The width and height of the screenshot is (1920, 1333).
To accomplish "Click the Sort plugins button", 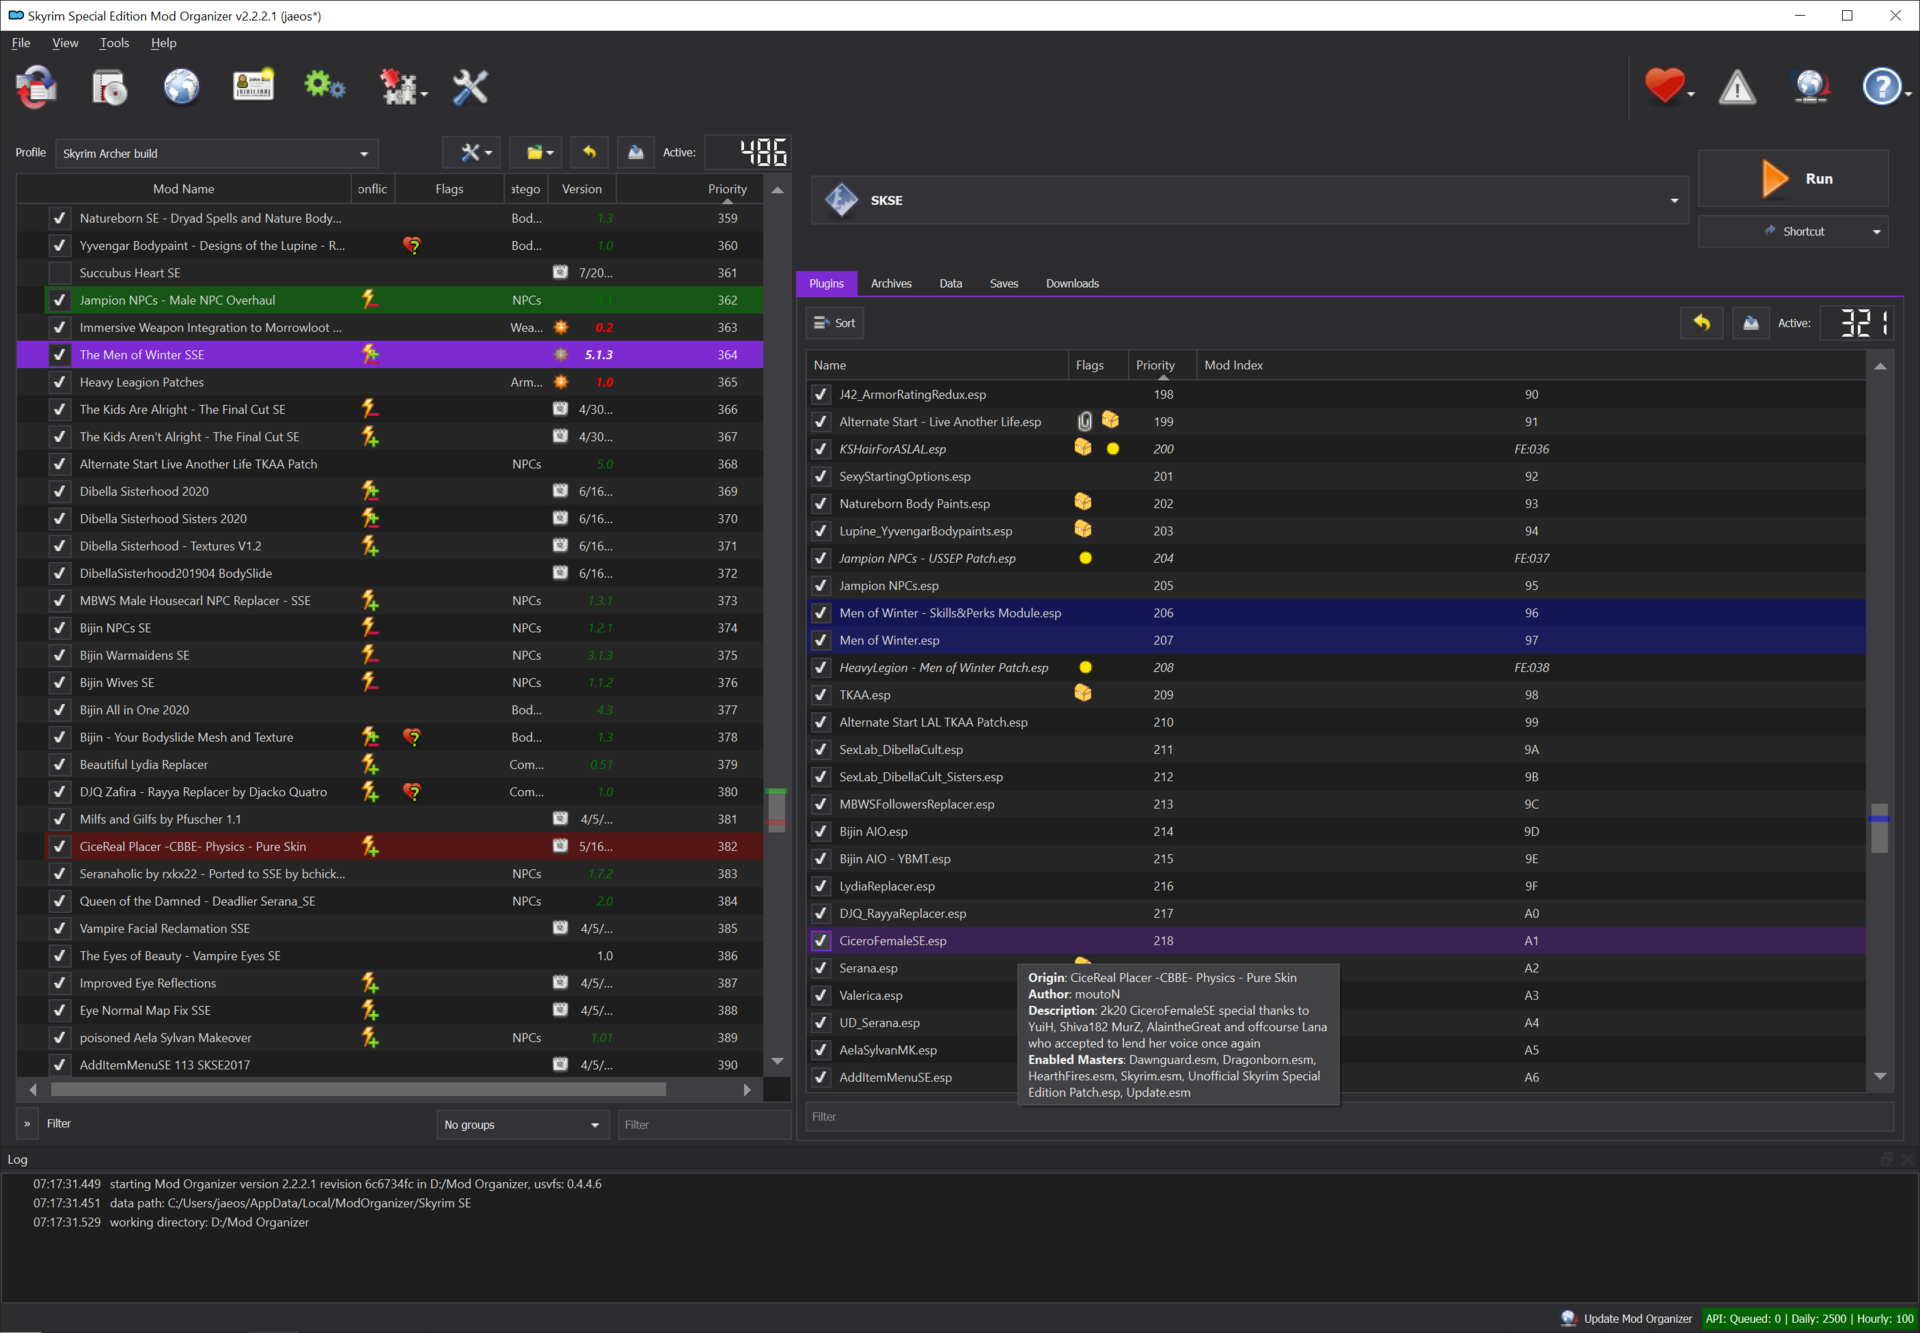I will 835,322.
